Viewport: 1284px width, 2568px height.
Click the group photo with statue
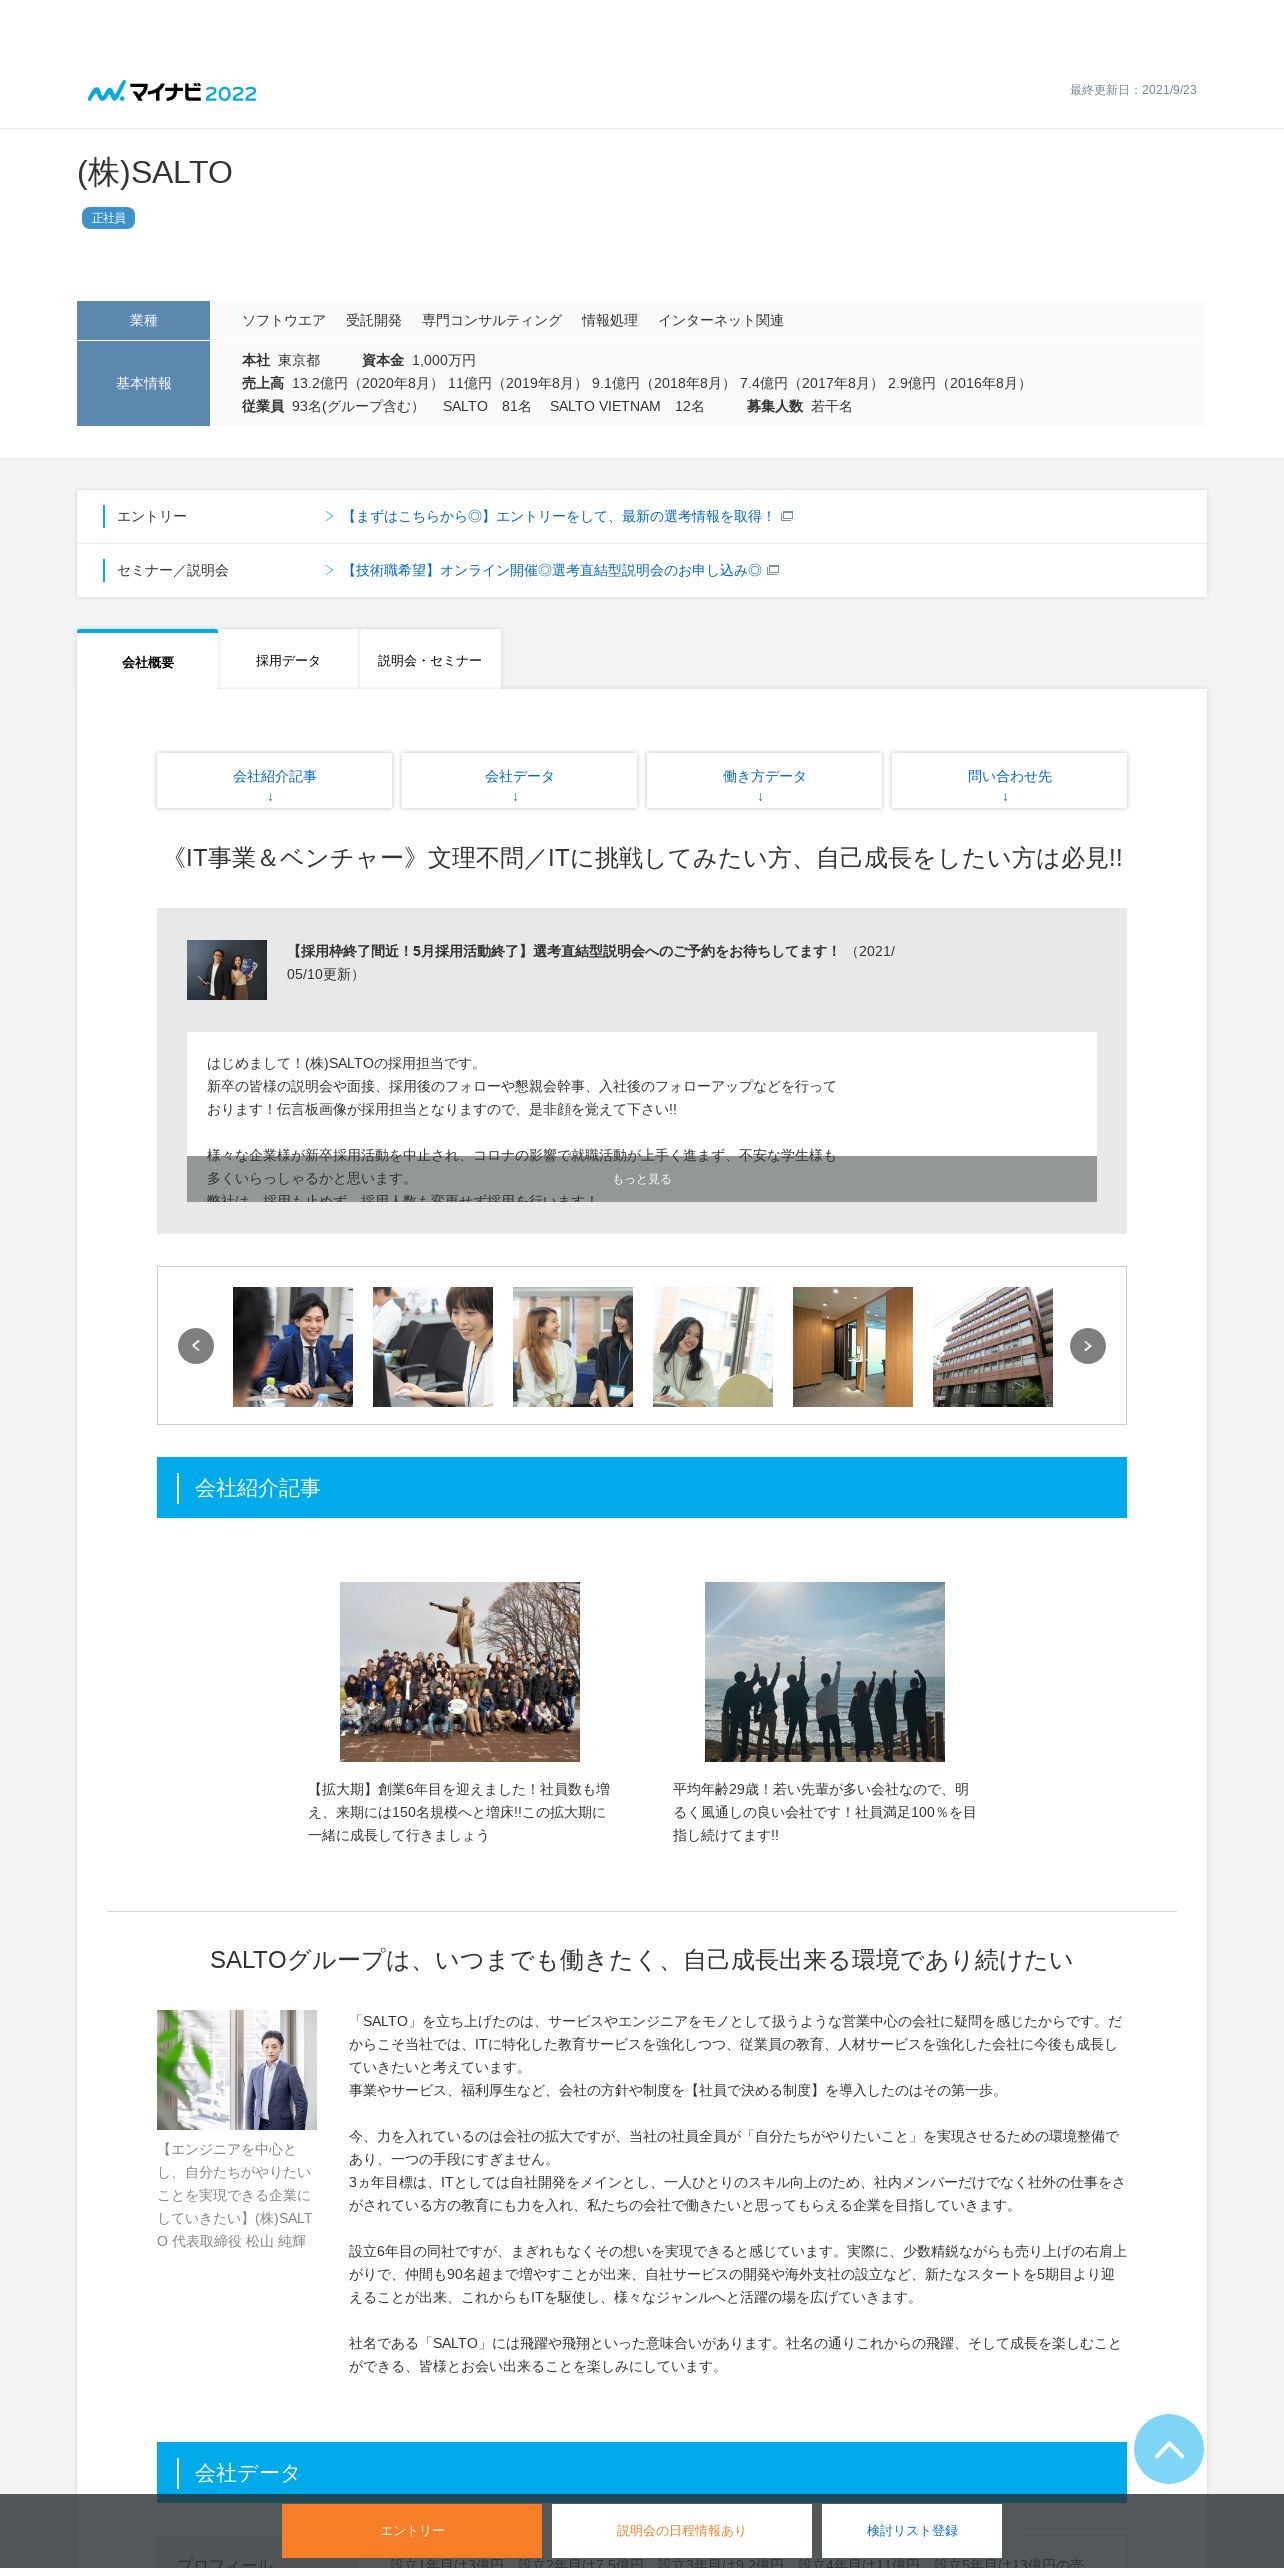[460, 1672]
